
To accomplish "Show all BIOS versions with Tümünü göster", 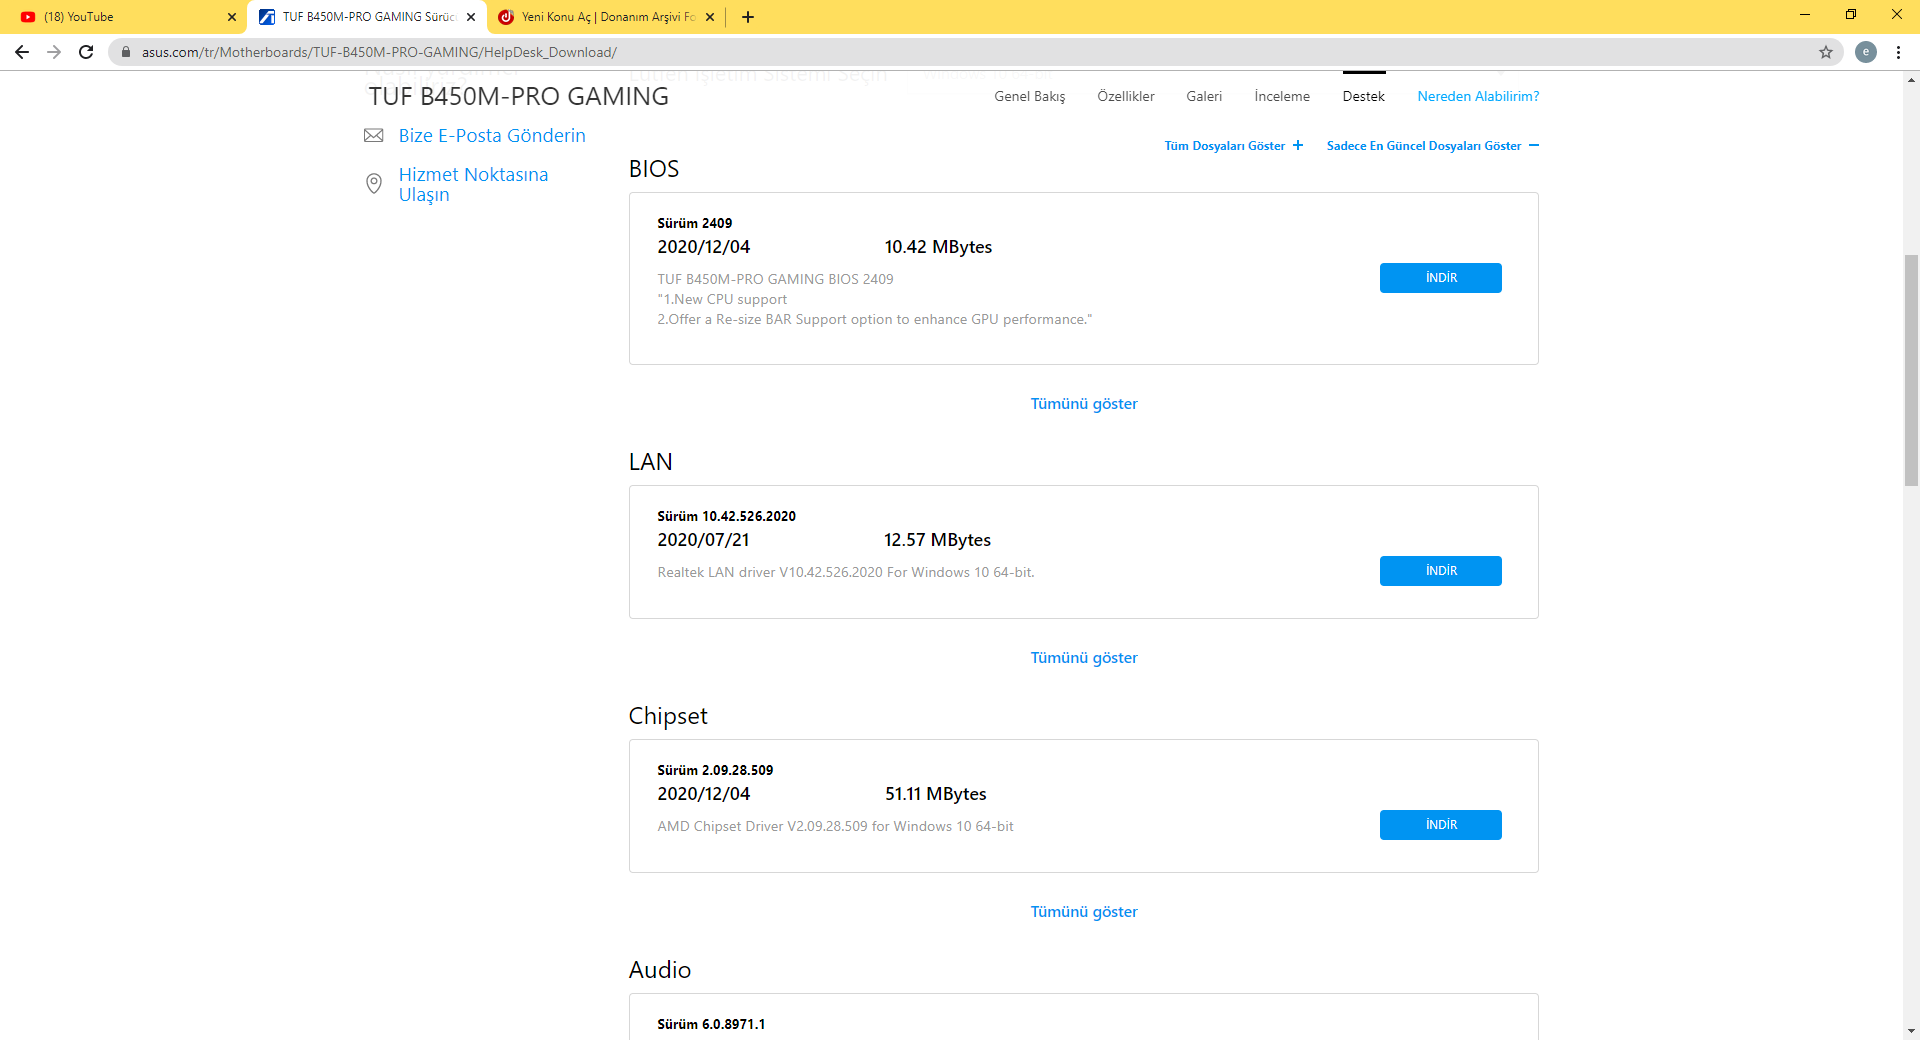I will (1084, 404).
